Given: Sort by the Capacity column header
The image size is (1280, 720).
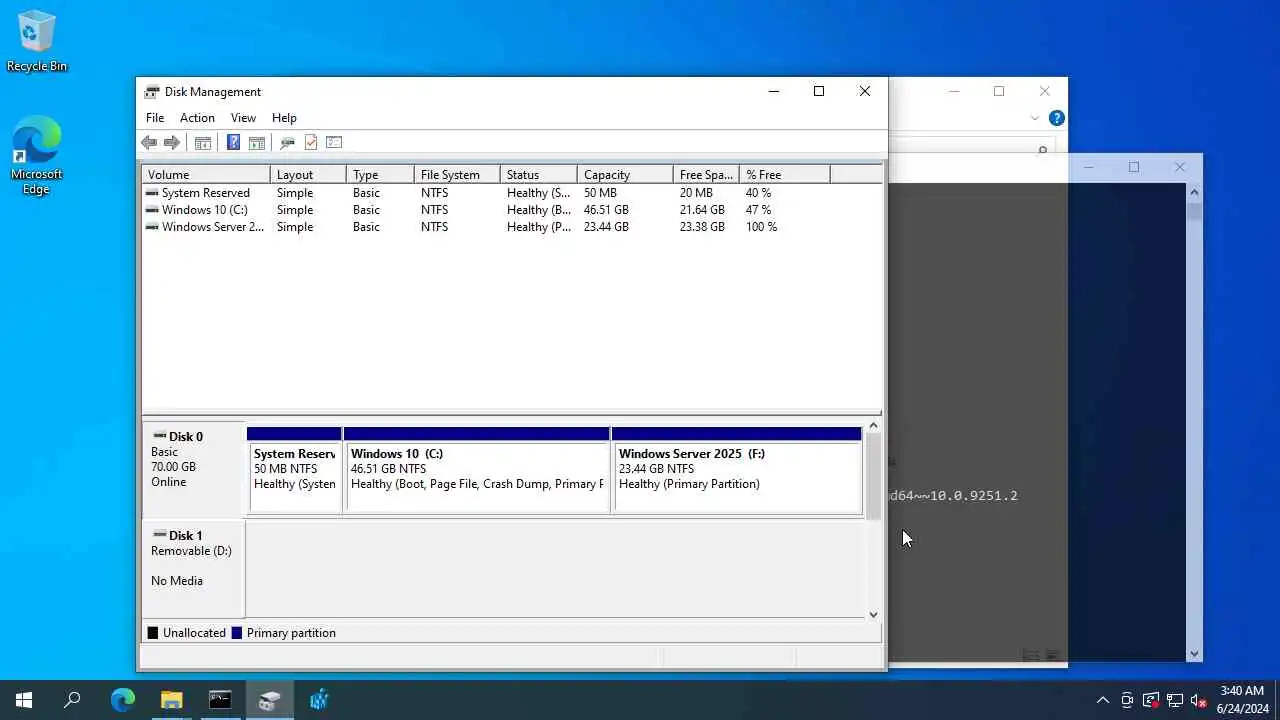Looking at the screenshot, I should click(625, 175).
